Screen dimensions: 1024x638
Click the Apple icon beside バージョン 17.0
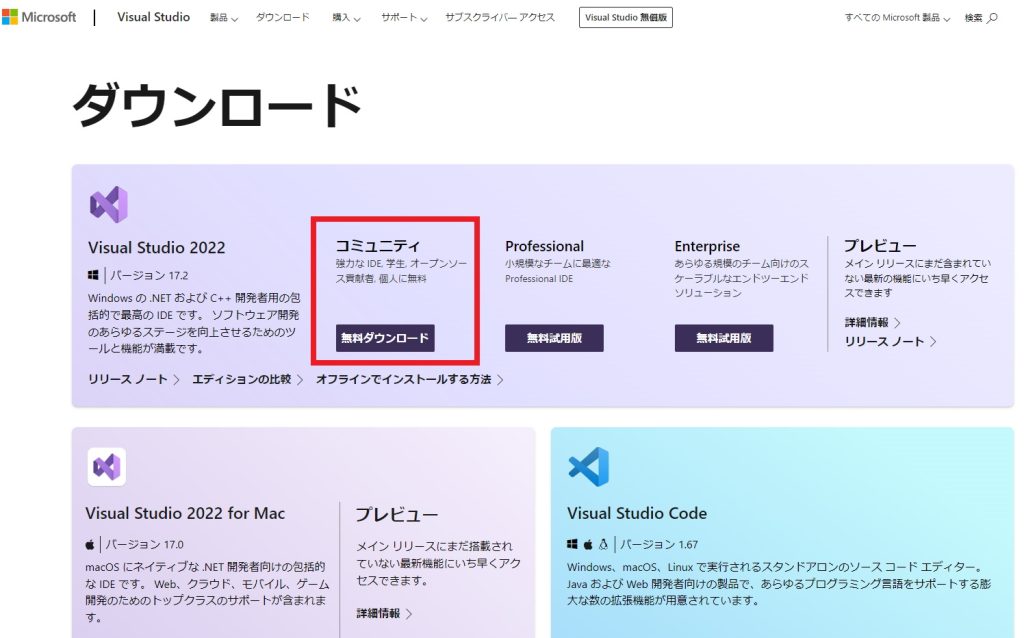[x=91, y=544]
